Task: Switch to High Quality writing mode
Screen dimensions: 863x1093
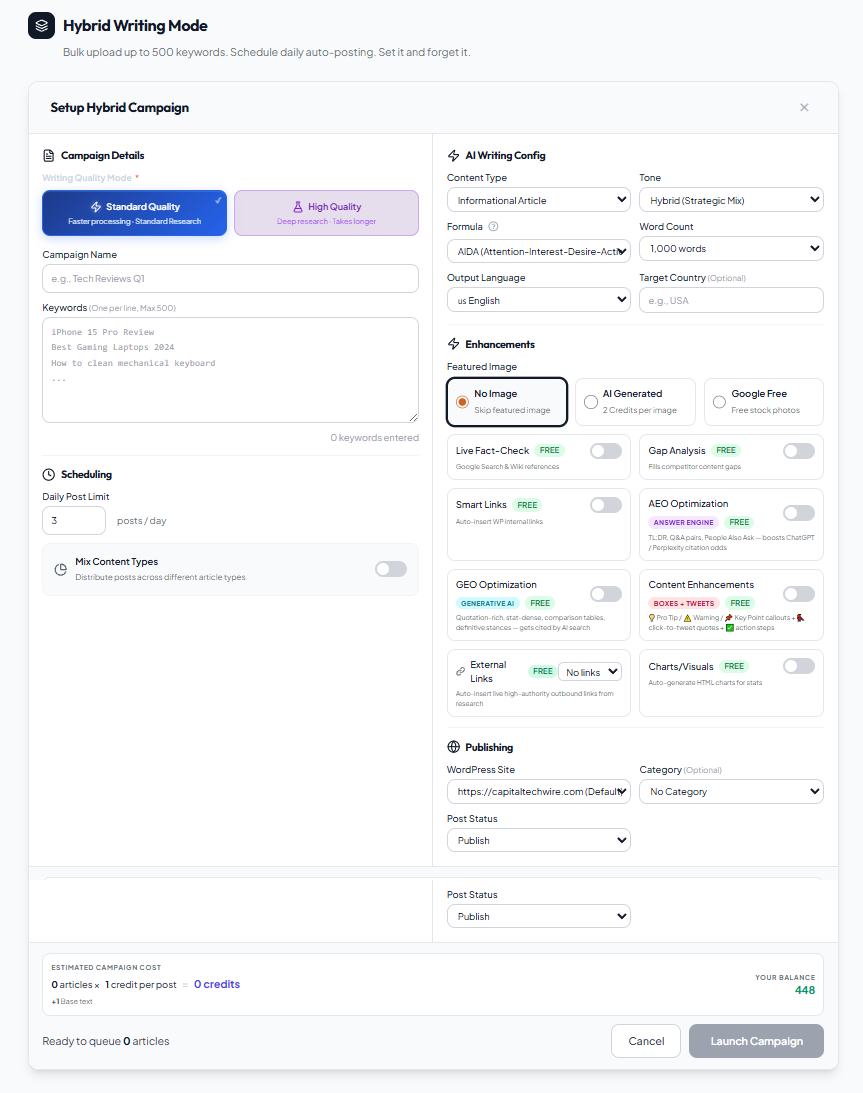Action: 326,213
